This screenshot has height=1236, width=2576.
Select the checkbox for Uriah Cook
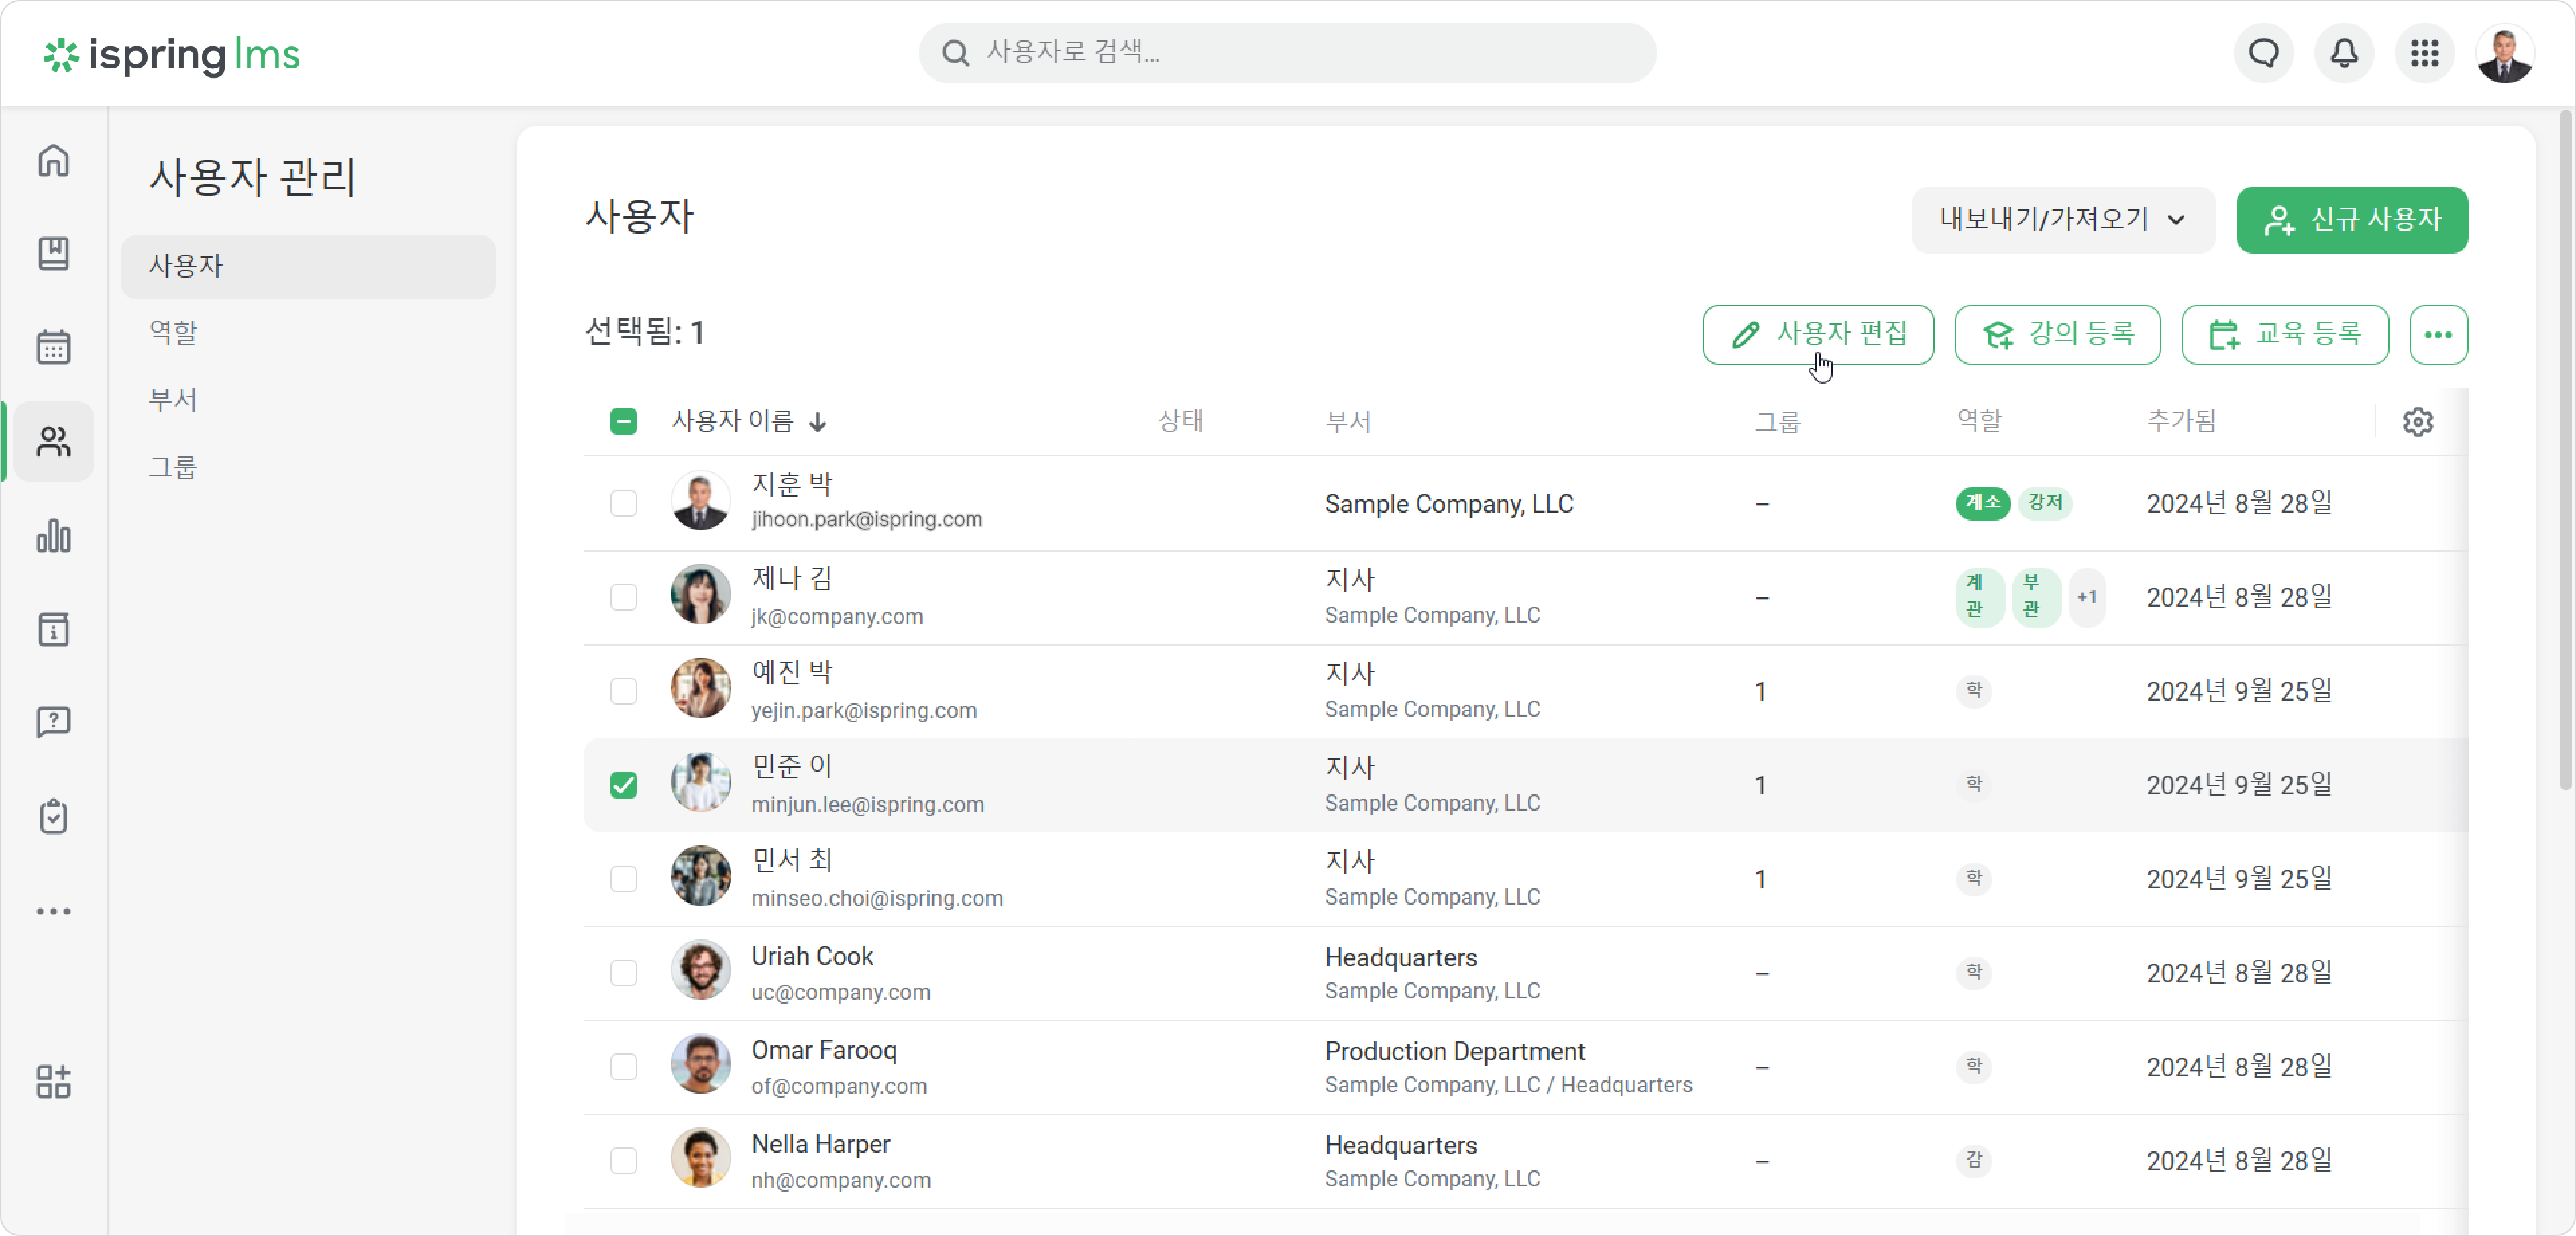[624, 973]
